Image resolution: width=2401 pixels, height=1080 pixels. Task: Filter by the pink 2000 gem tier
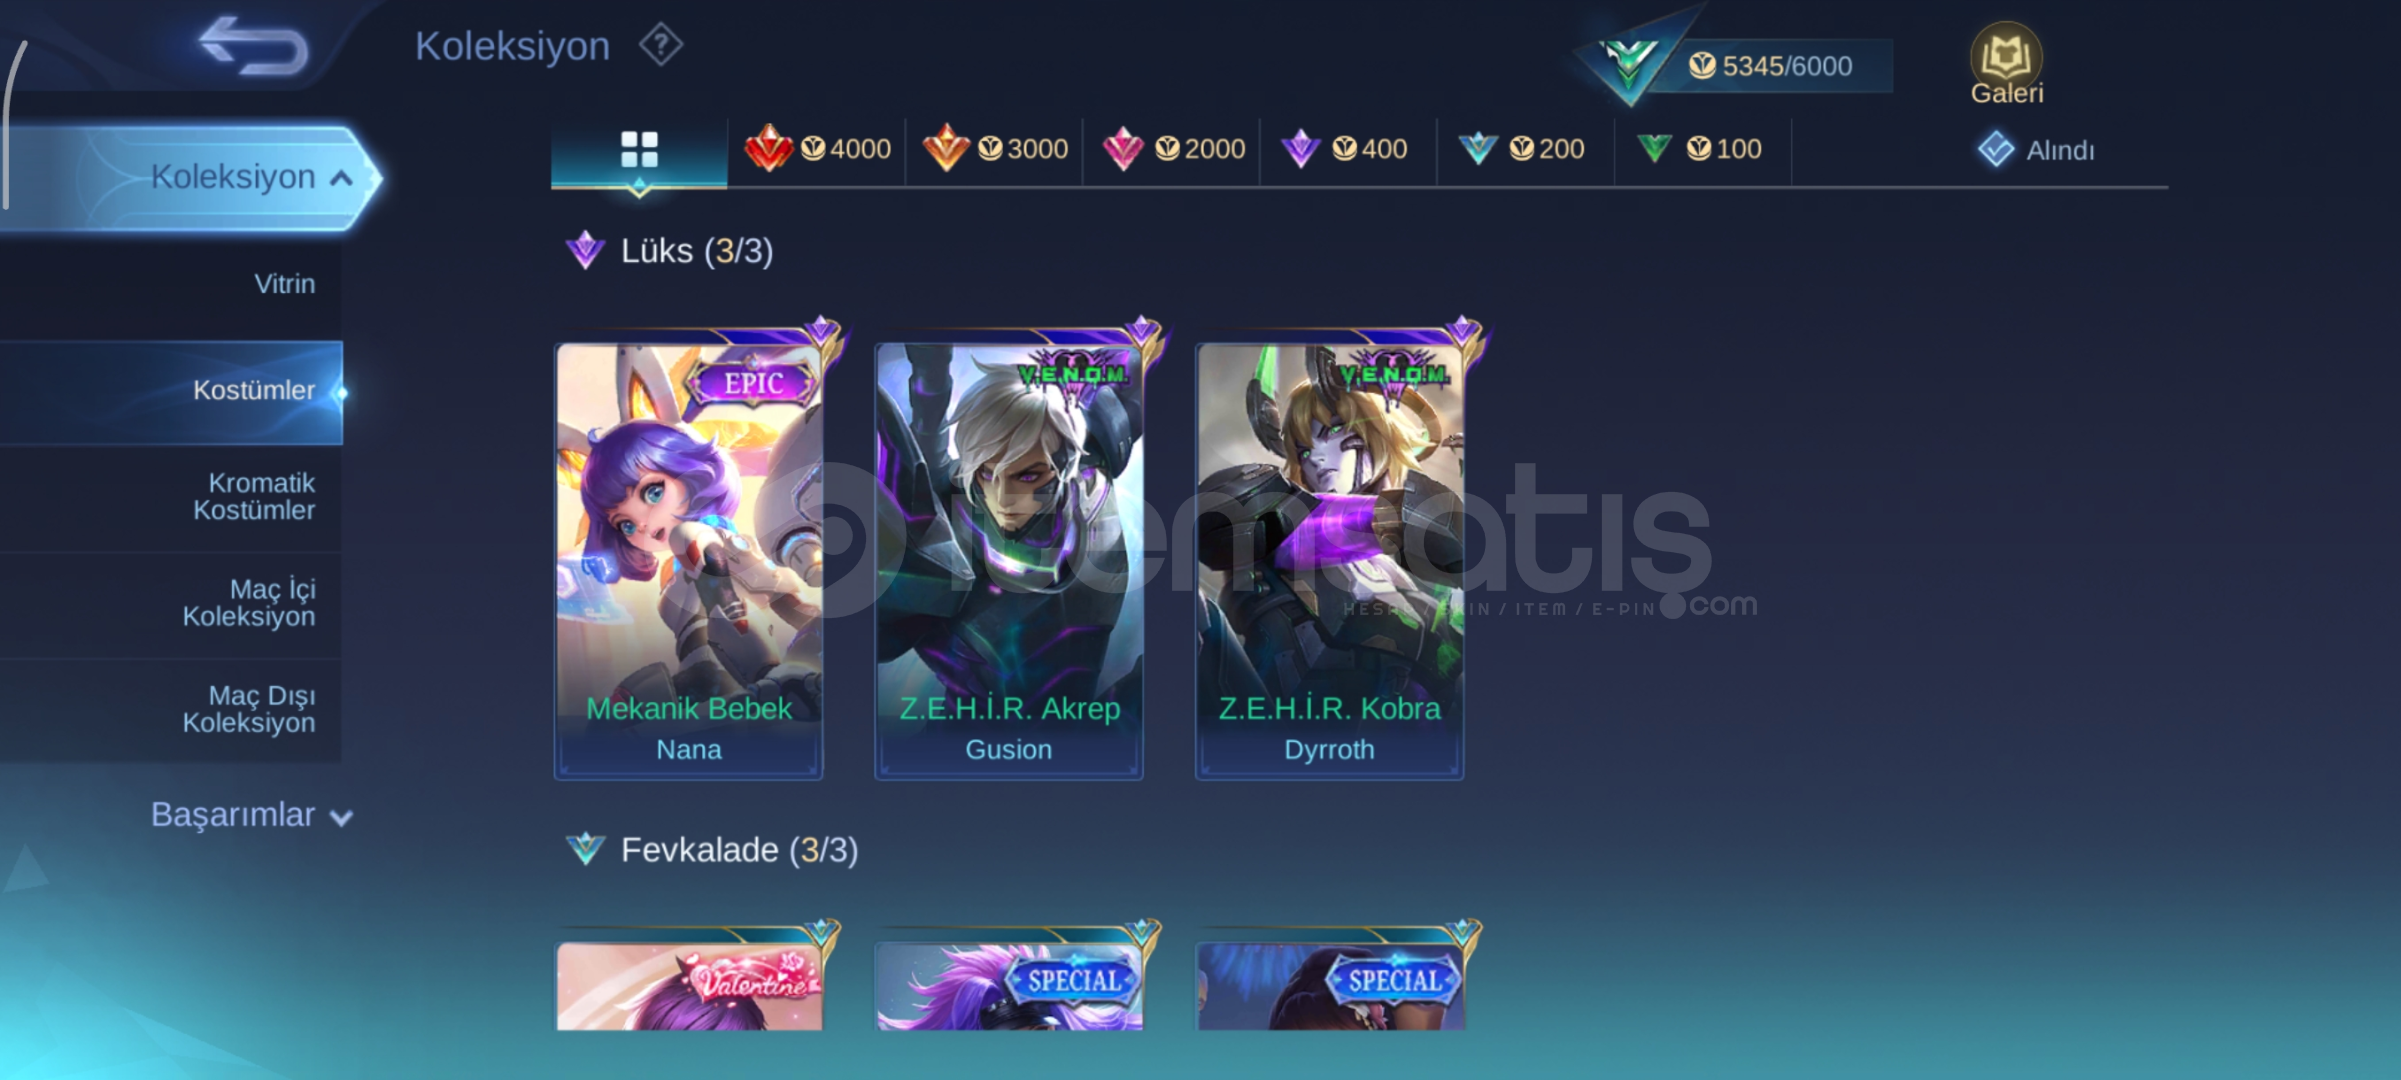[x=1172, y=149]
